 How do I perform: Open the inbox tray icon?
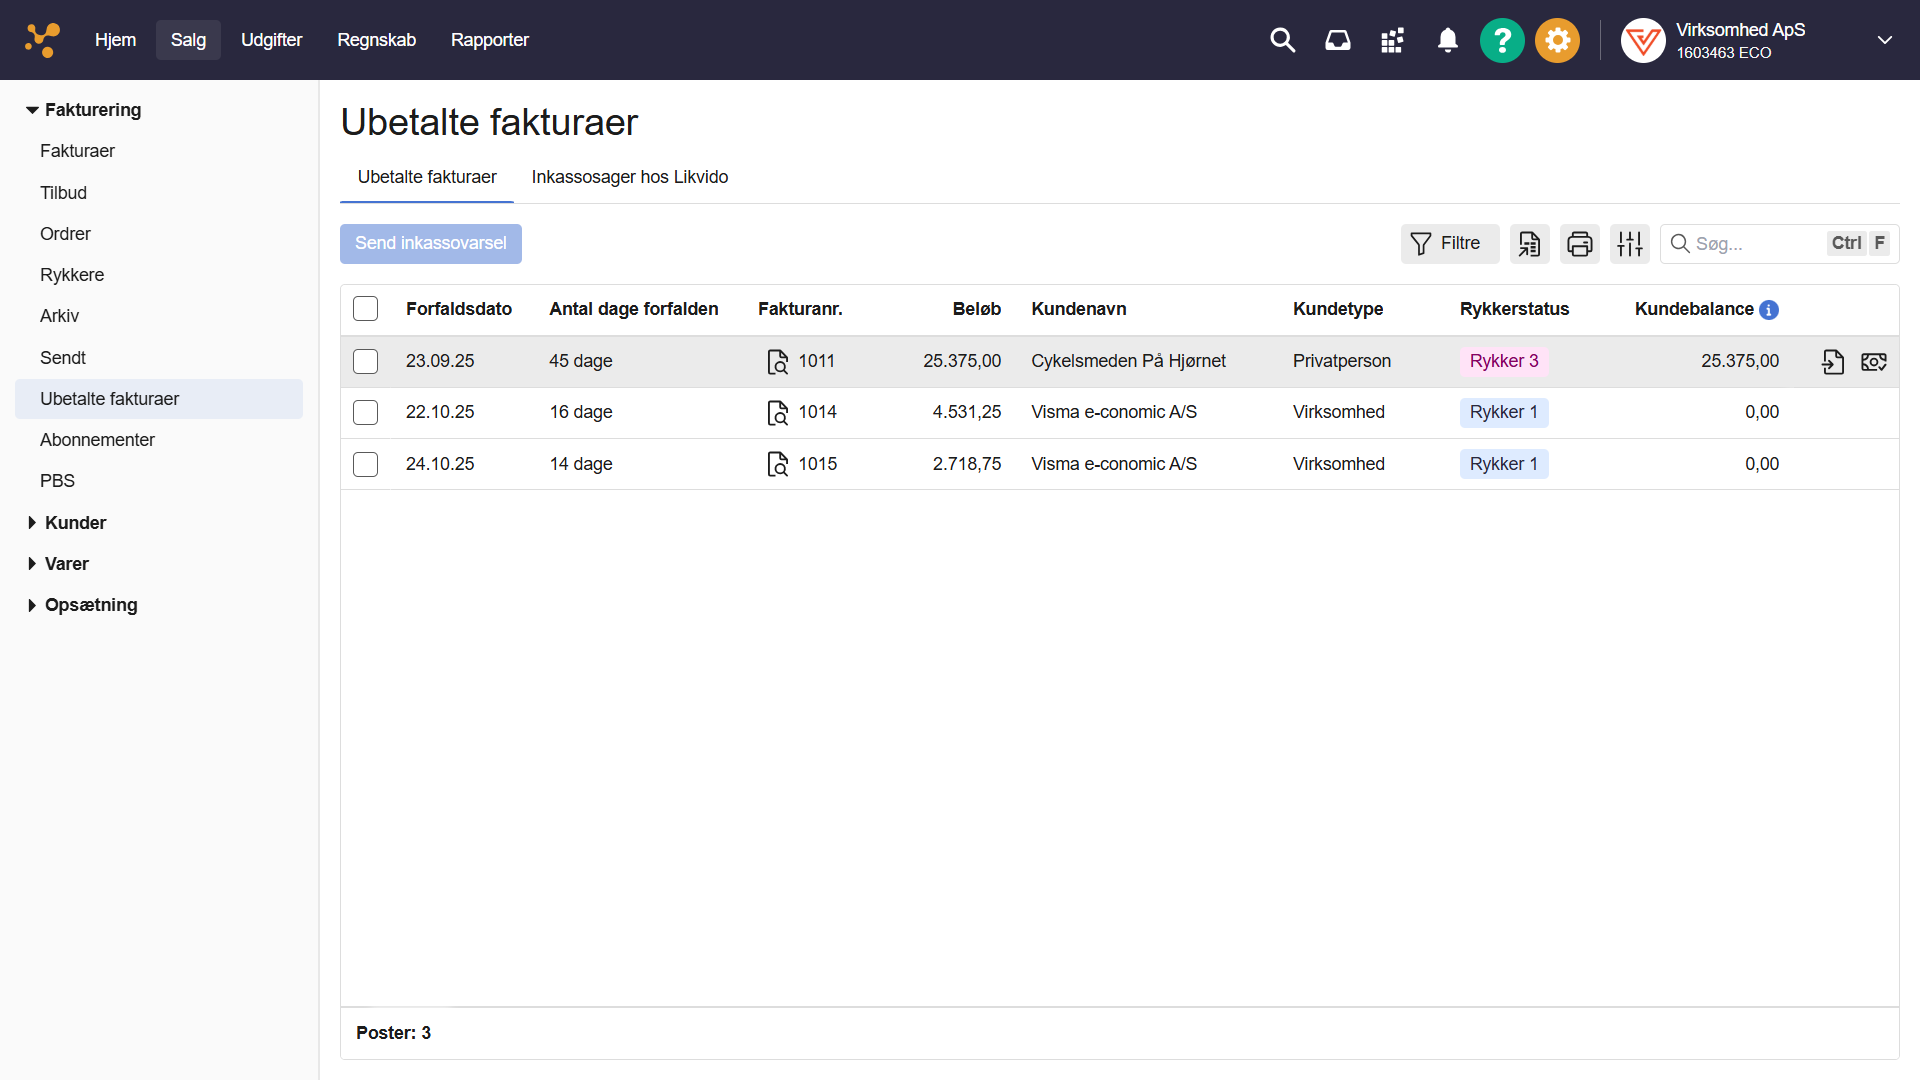[1337, 40]
